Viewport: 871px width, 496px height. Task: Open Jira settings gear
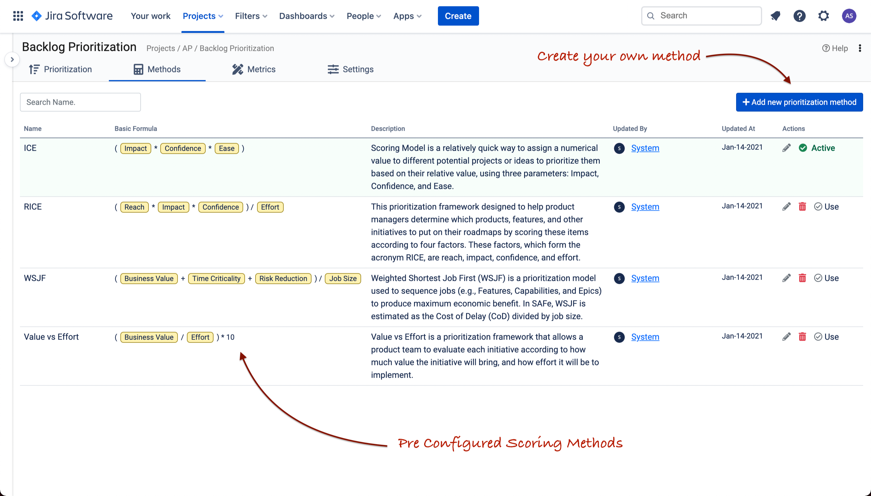[x=823, y=16]
